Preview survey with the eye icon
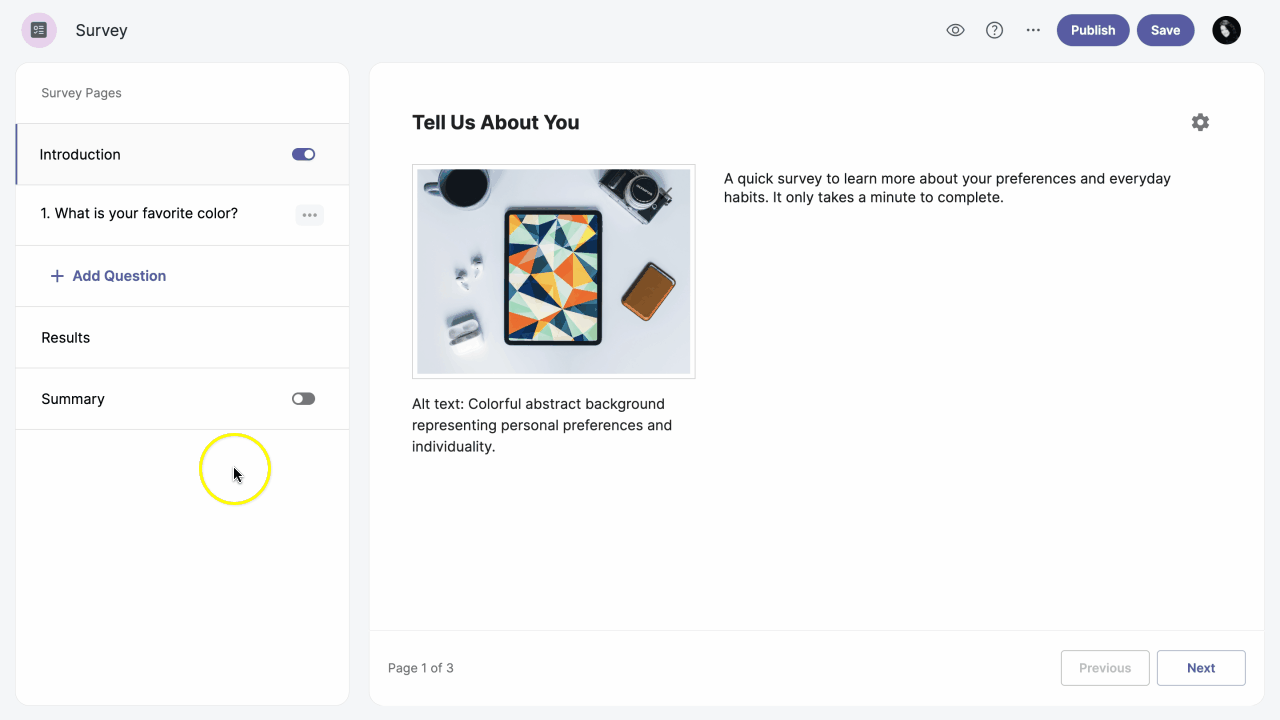 coord(955,30)
